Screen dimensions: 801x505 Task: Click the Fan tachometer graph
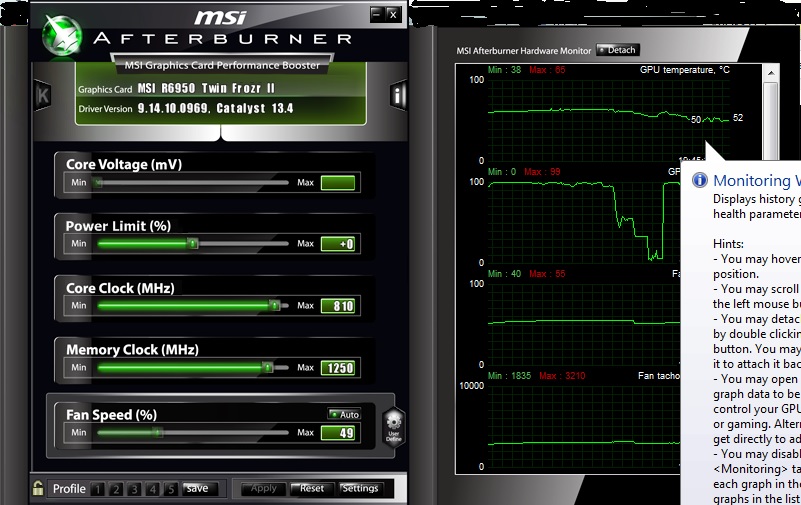(x=584, y=426)
